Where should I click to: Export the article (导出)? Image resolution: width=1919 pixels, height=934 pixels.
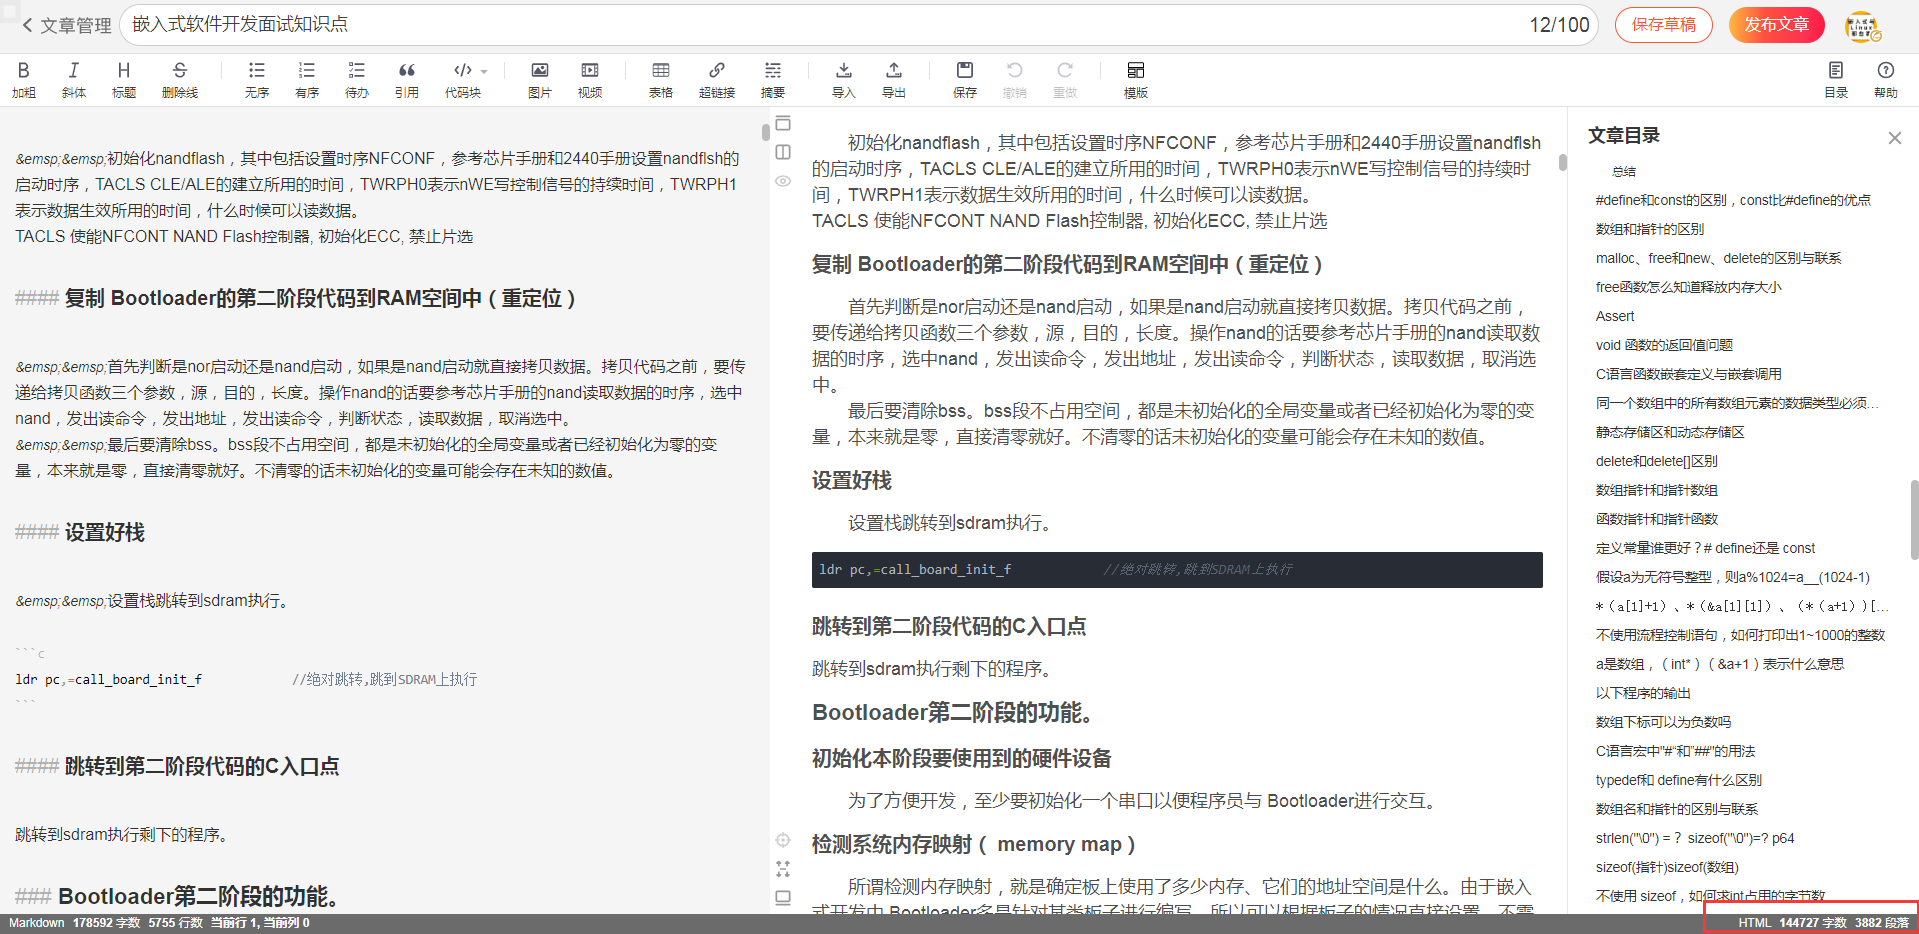point(894,79)
